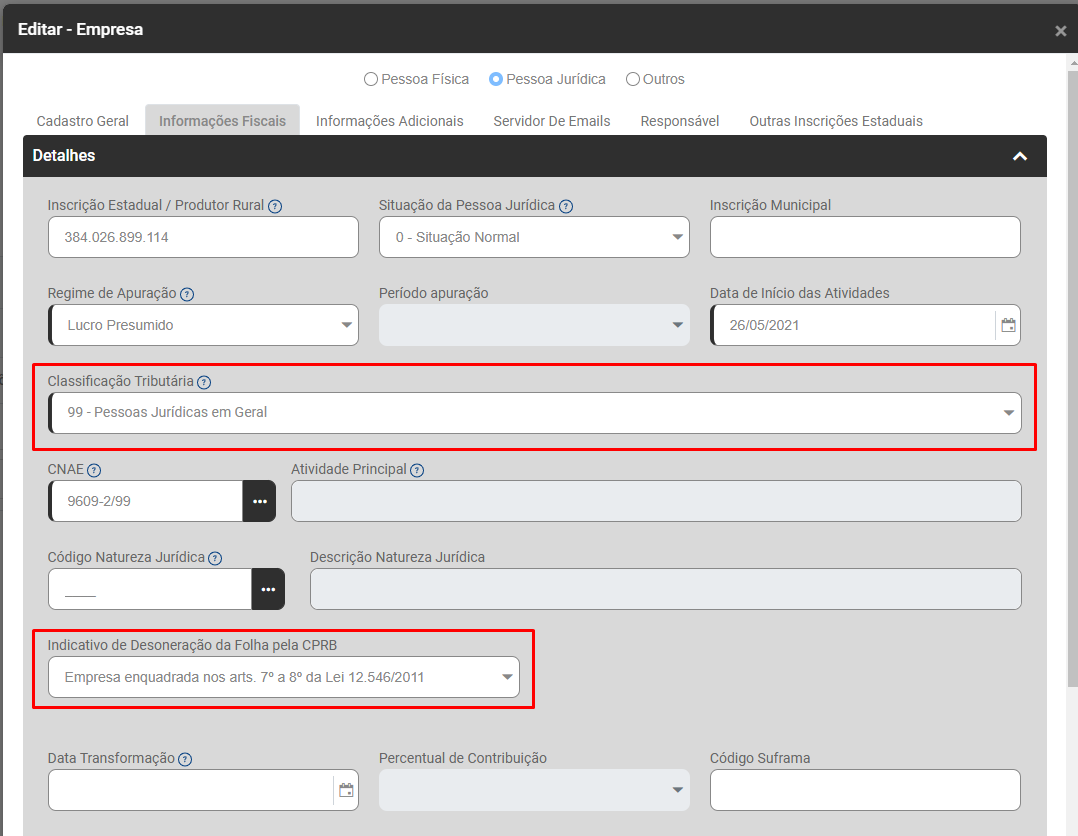Open Indicativo de Desoneração da Folha dropdown
Screen dimensions: 1078x836
pos(284,677)
